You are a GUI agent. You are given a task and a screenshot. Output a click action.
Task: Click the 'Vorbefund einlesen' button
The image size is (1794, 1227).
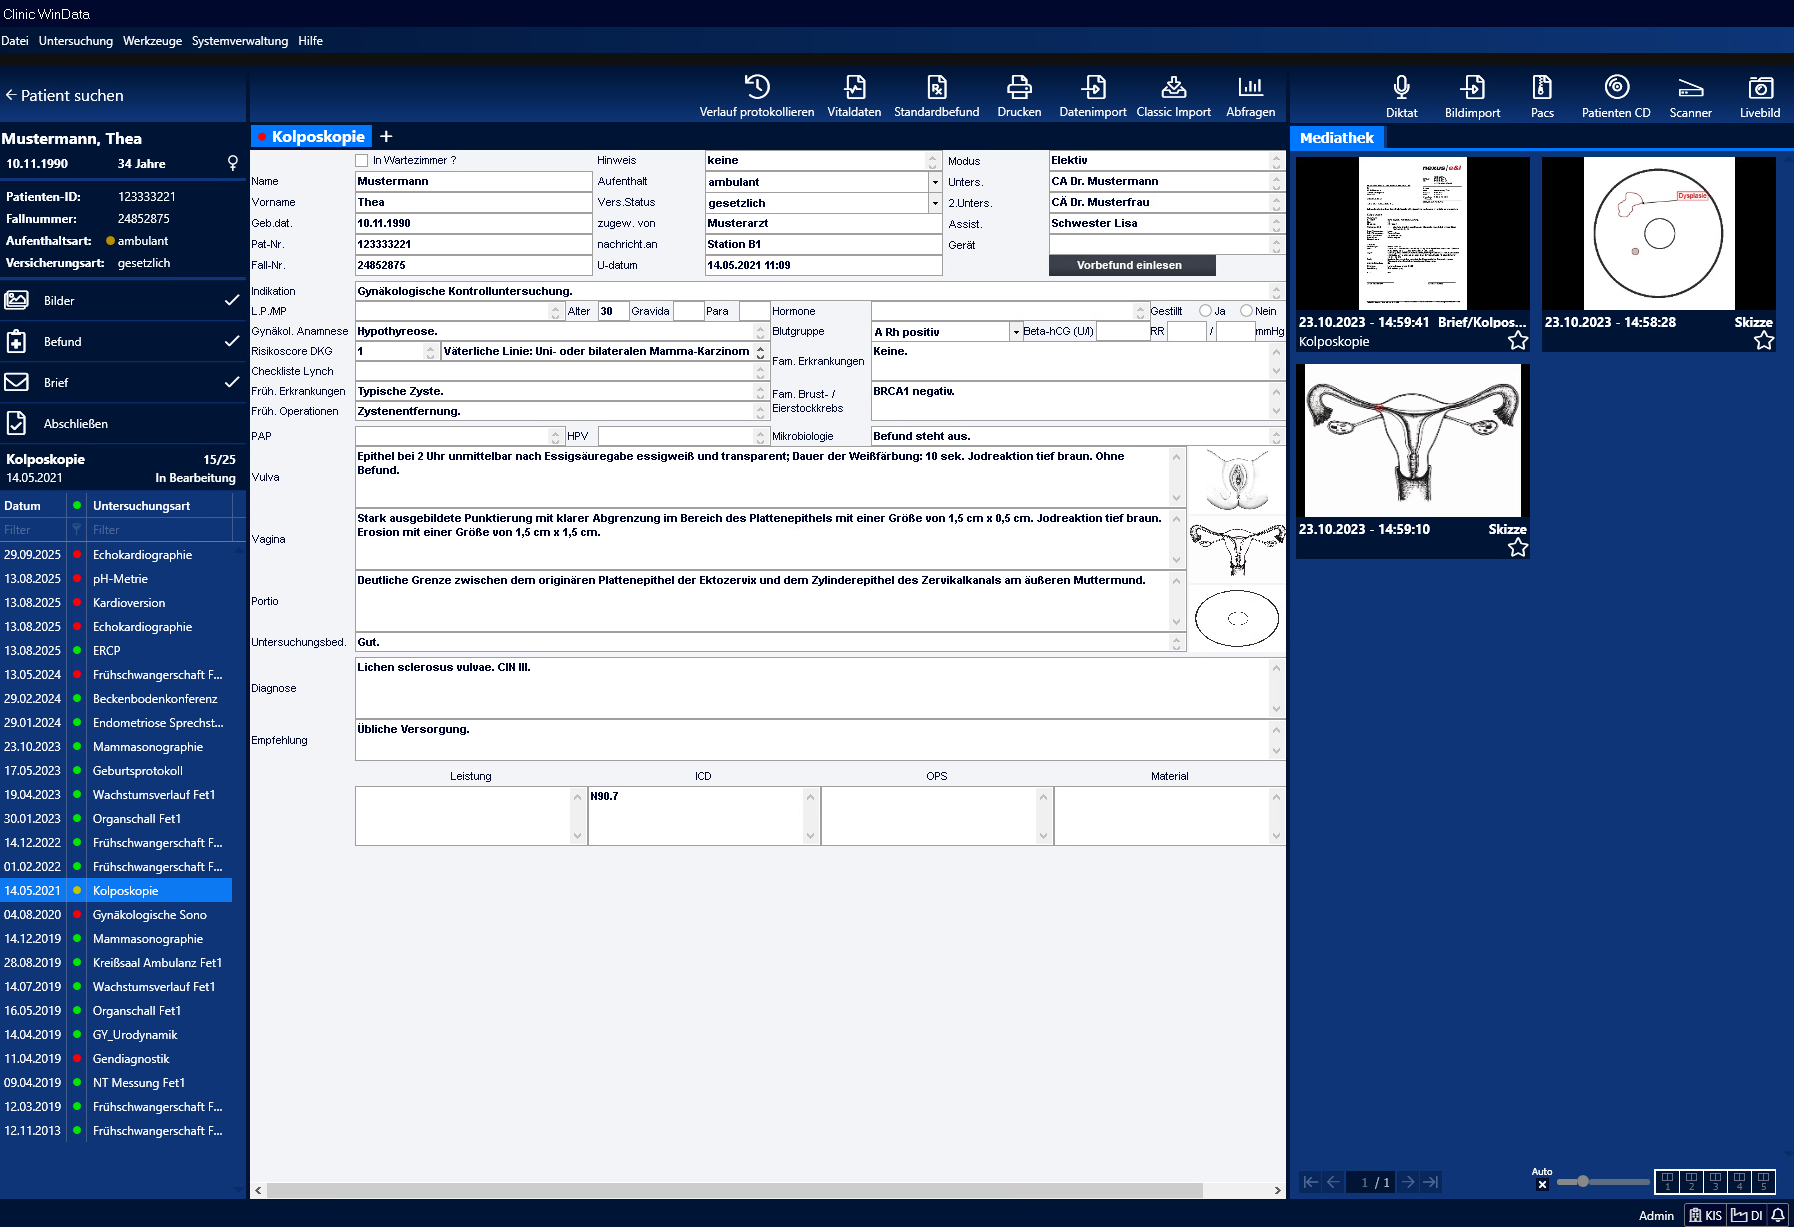coord(1131,265)
